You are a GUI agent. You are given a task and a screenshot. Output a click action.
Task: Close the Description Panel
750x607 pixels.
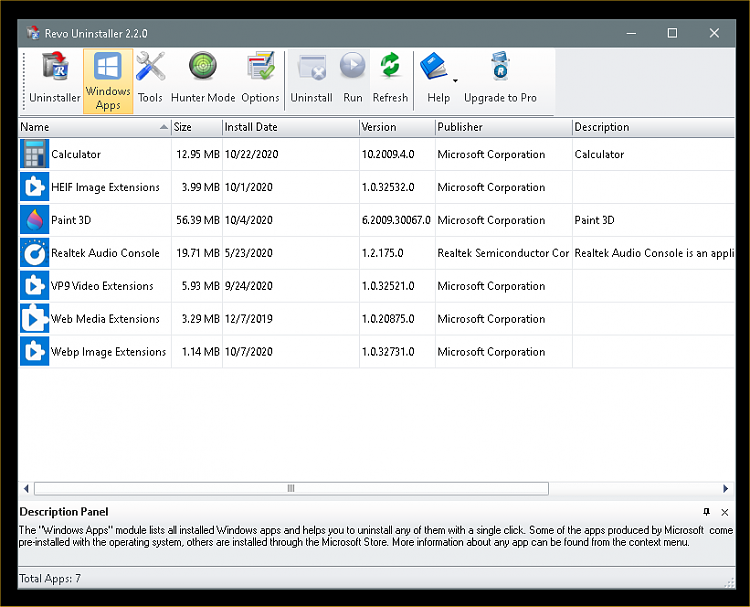click(725, 512)
